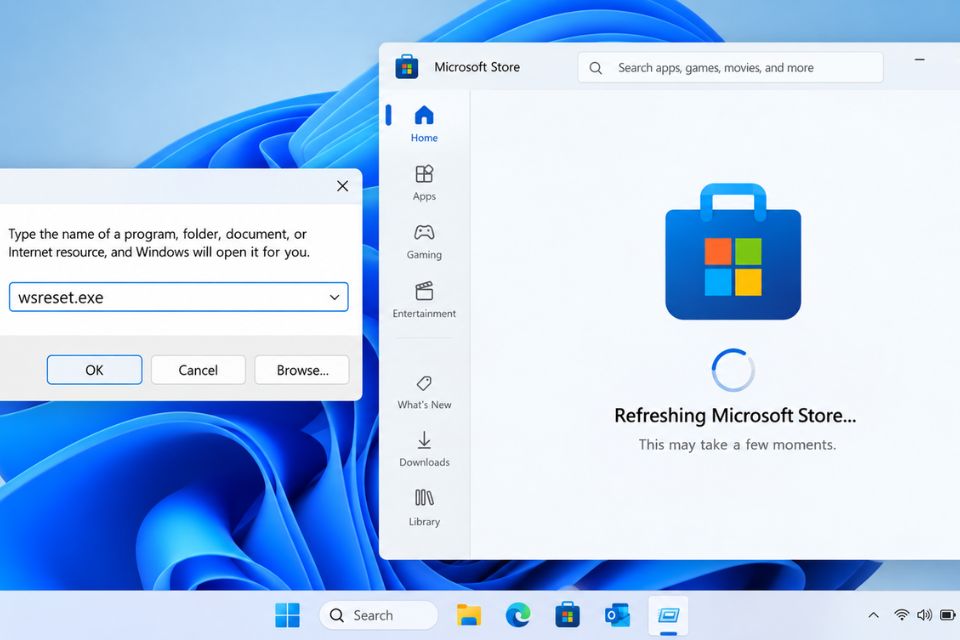
Task: Expand the Run command history dropdown
Action: coord(334,297)
